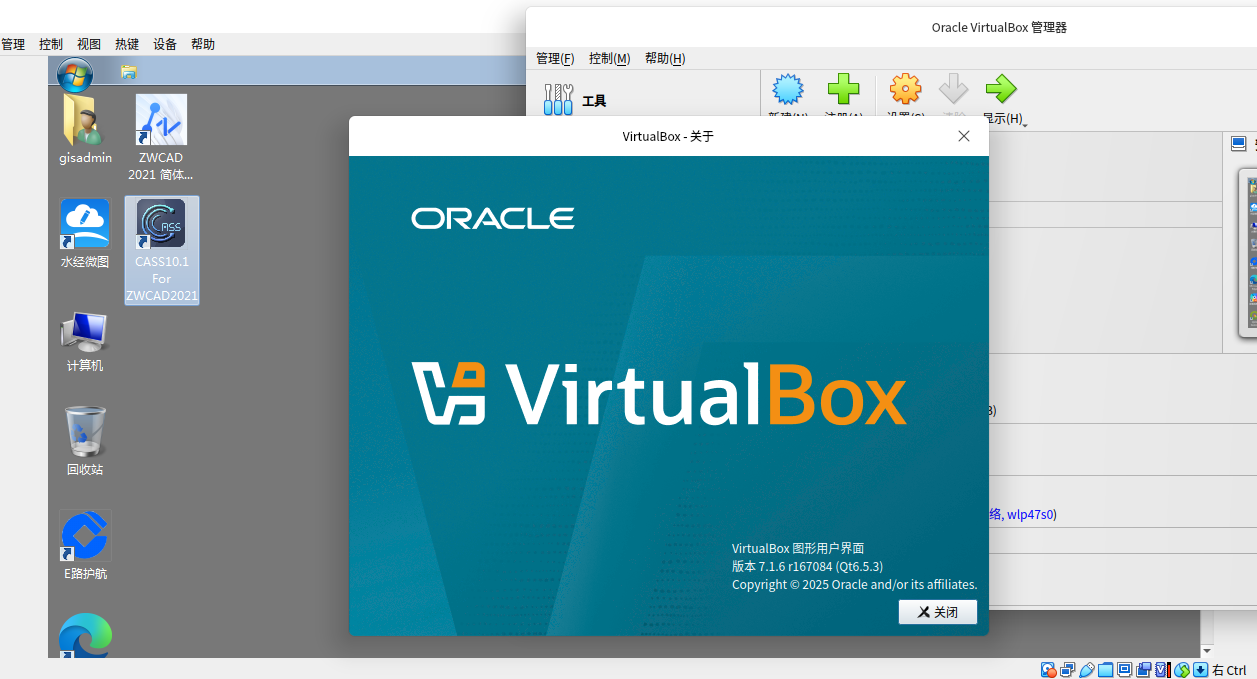Screen dimensions: 1257x679
Task: Open the 设备 menu of the VM window
Action: (x=165, y=44)
